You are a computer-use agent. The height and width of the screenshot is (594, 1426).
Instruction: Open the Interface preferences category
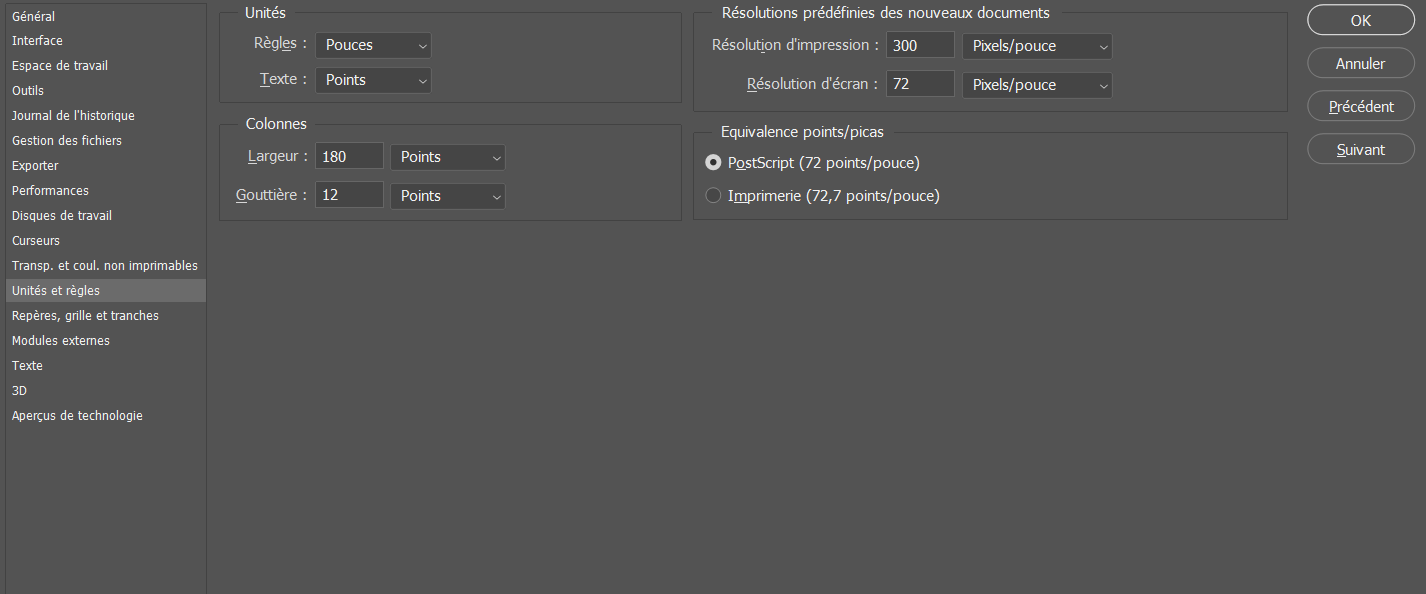click(37, 41)
